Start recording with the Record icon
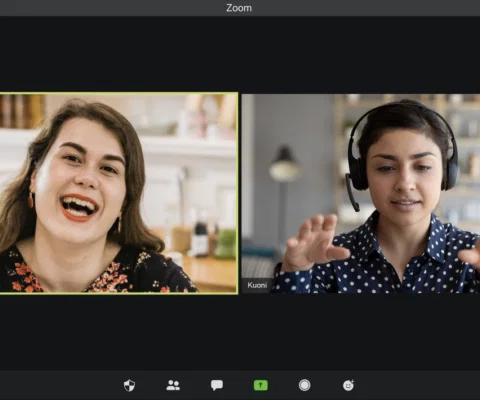 point(304,385)
